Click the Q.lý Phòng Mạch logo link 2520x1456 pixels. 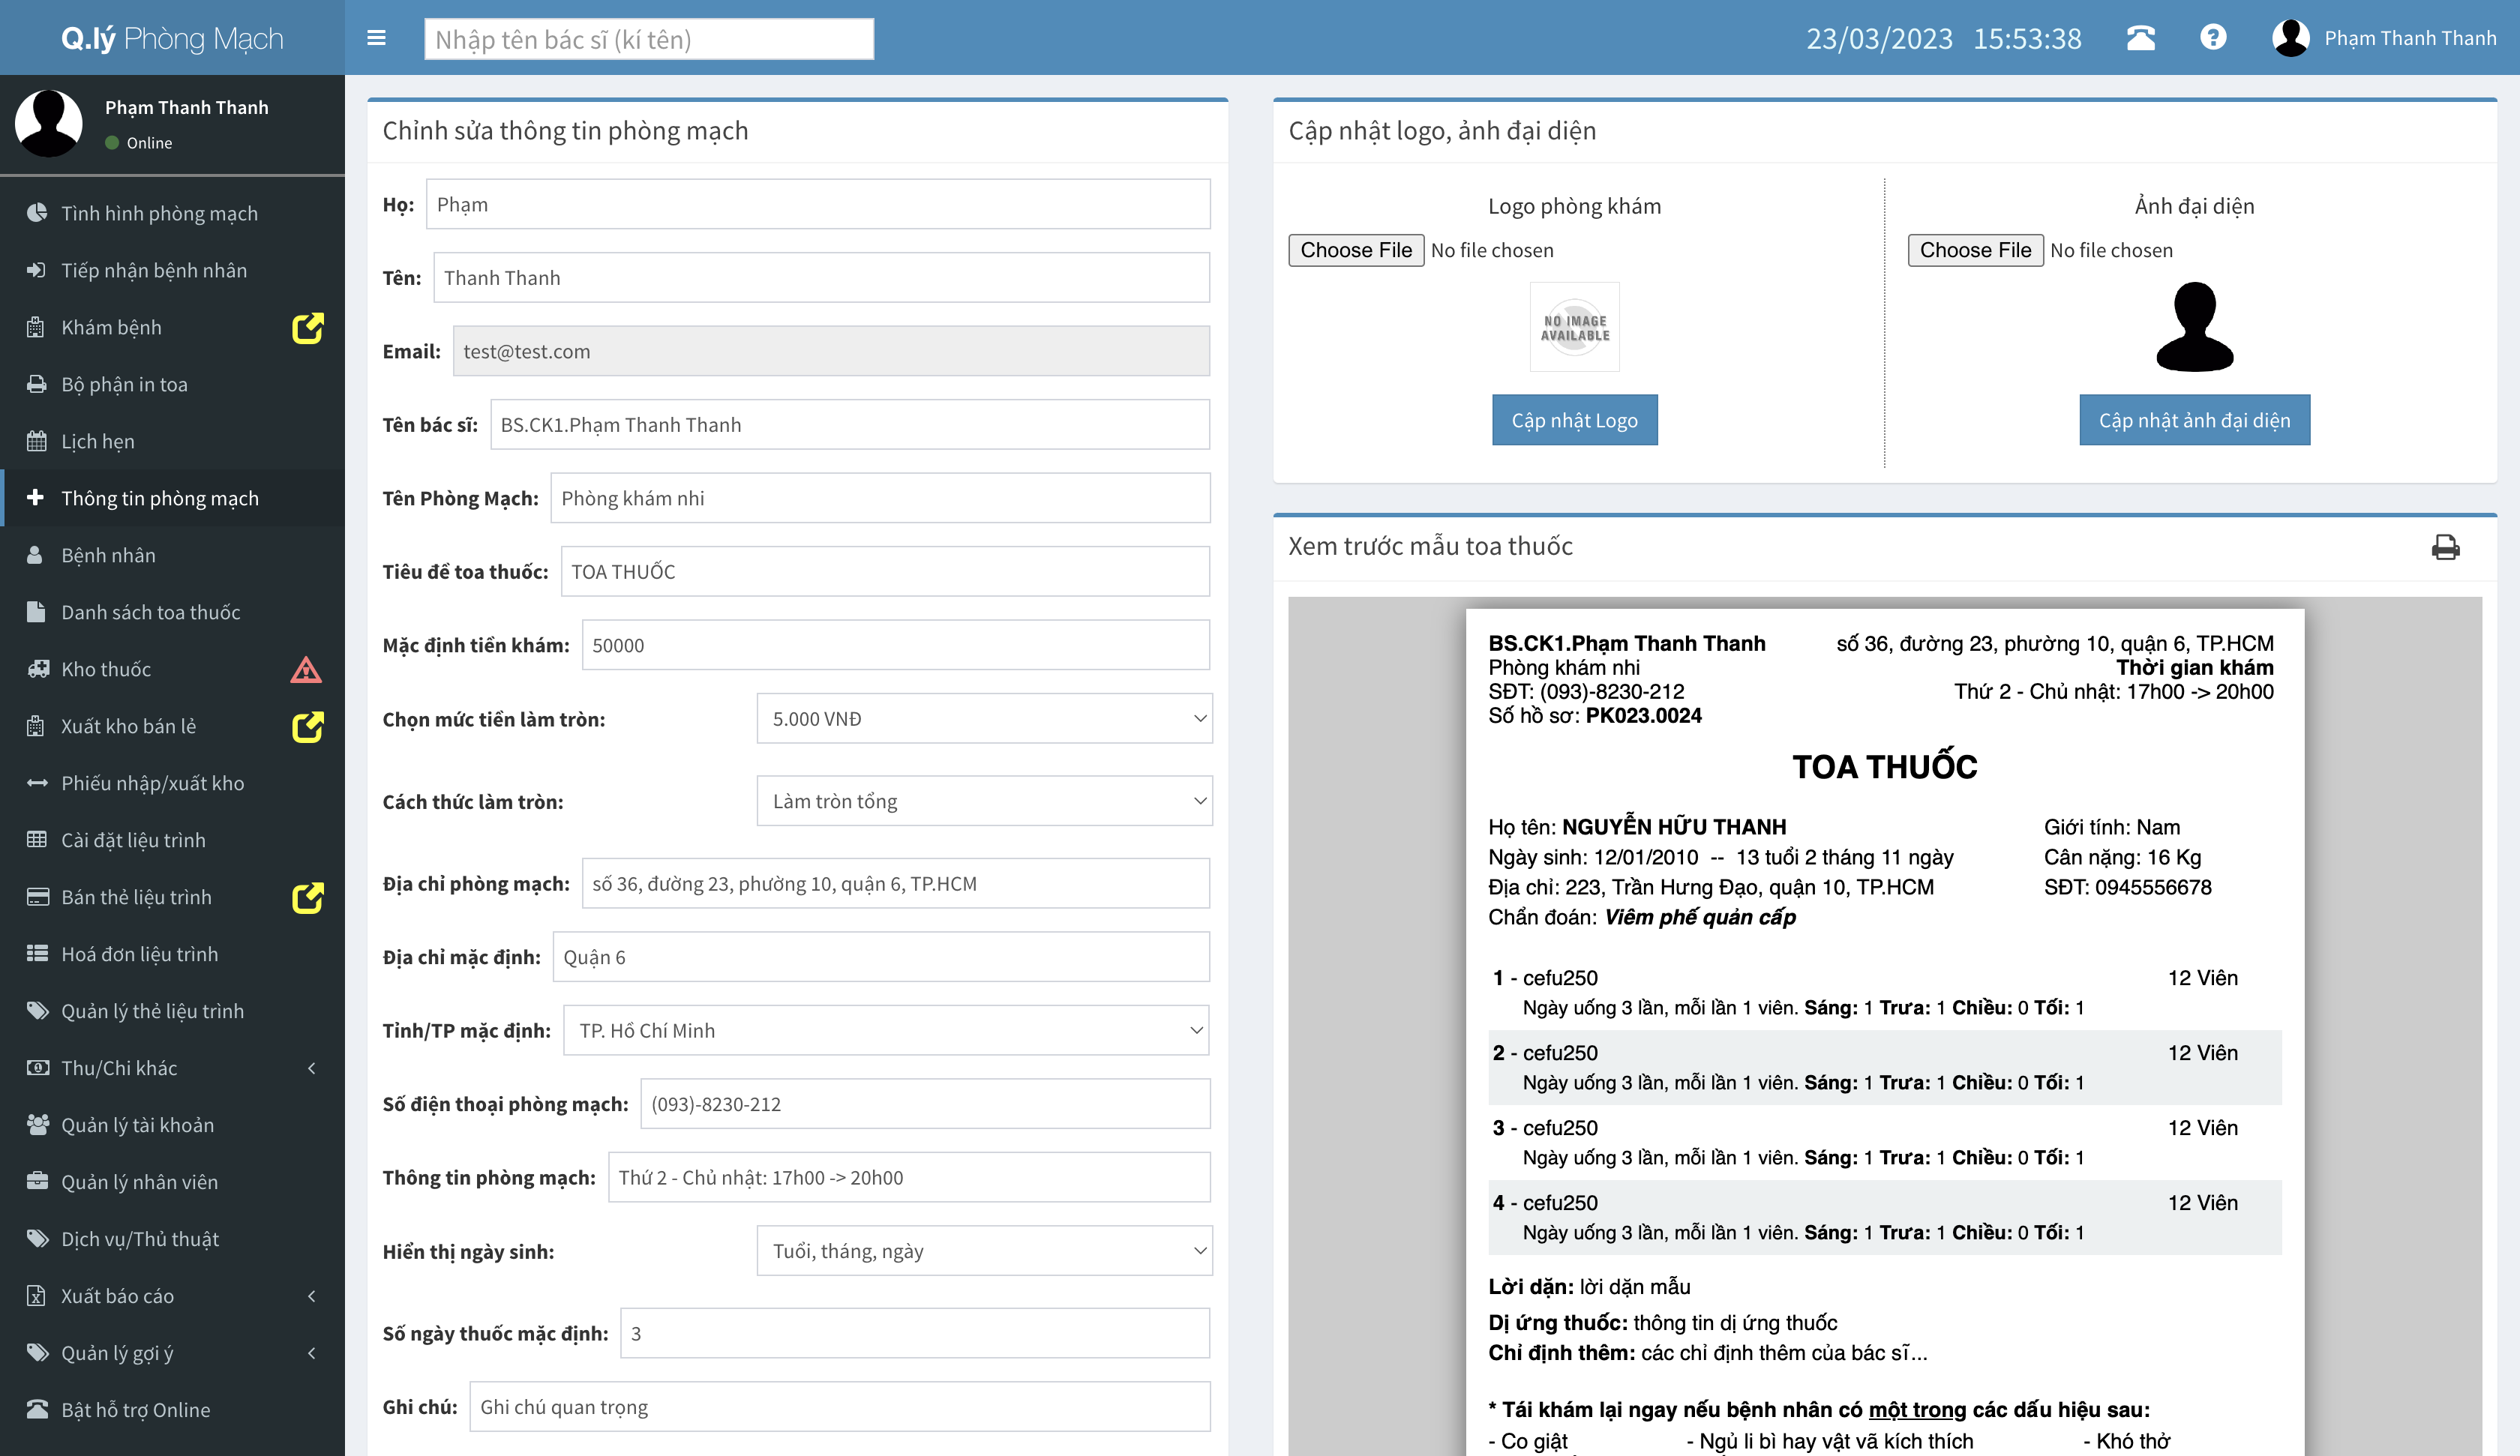pyautogui.click(x=172, y=38)
